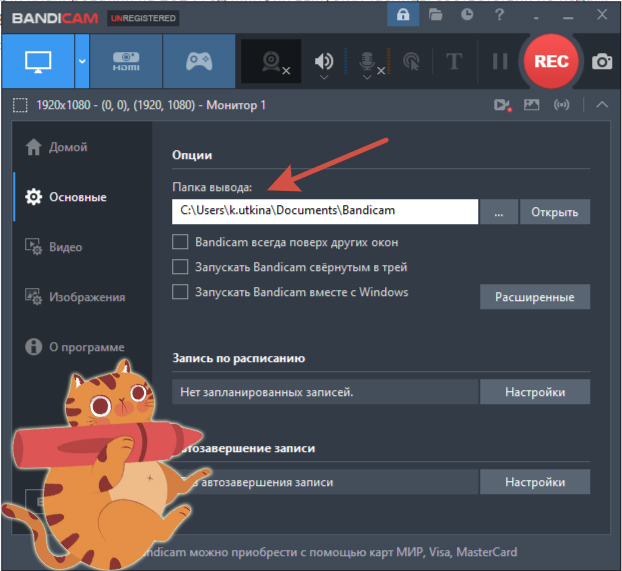Collapse the panel with the chevron up arrow

[601, 104]
